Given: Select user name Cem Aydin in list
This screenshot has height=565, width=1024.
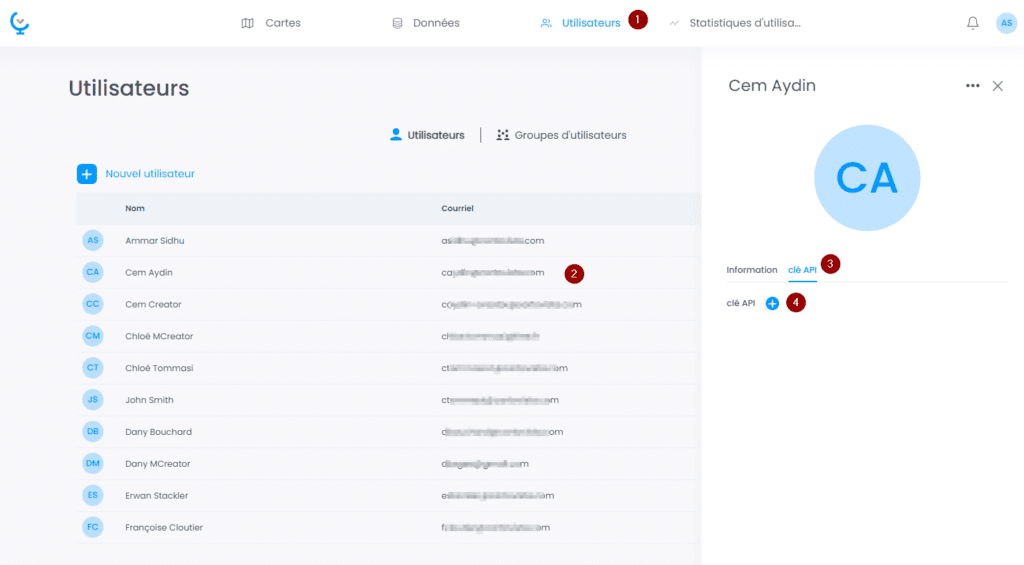Looking at the screenshot, I should (x=149, y=272).
